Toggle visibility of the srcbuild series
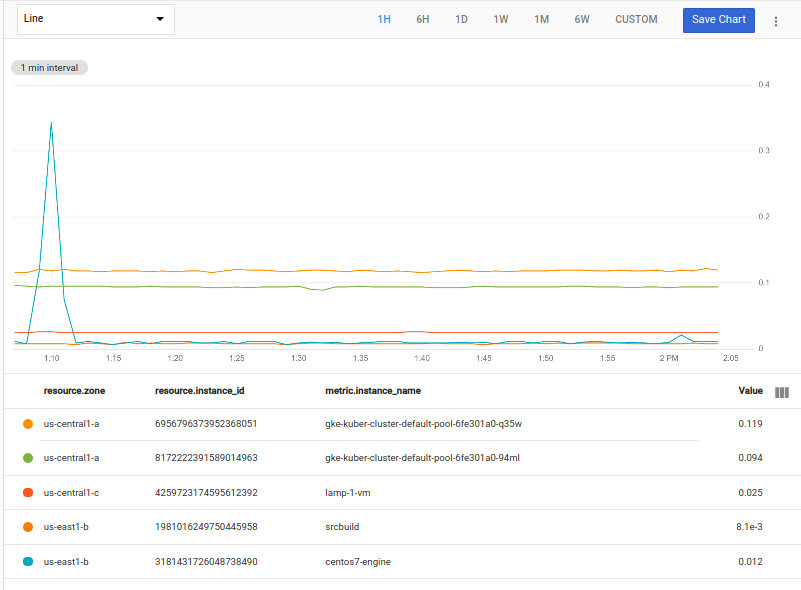Image resolution: width=801 pixels, height=590 pixels. click(x=29, y=527)
